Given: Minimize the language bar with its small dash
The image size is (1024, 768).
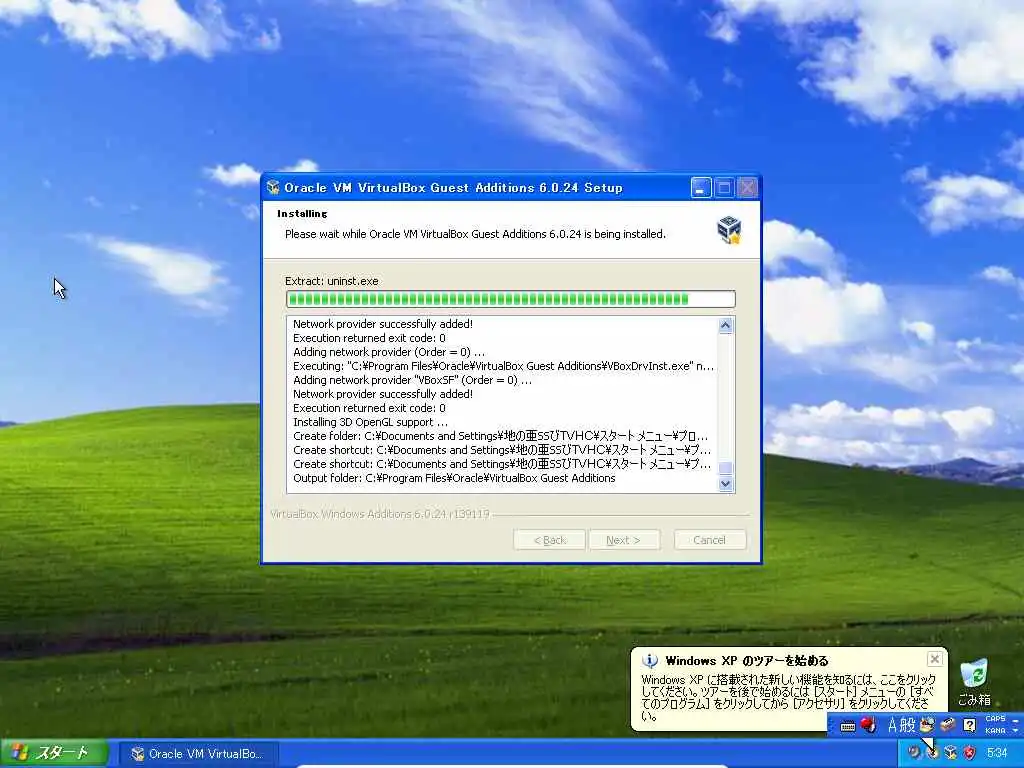Looking at the screenshot, I should (1016, 719).
